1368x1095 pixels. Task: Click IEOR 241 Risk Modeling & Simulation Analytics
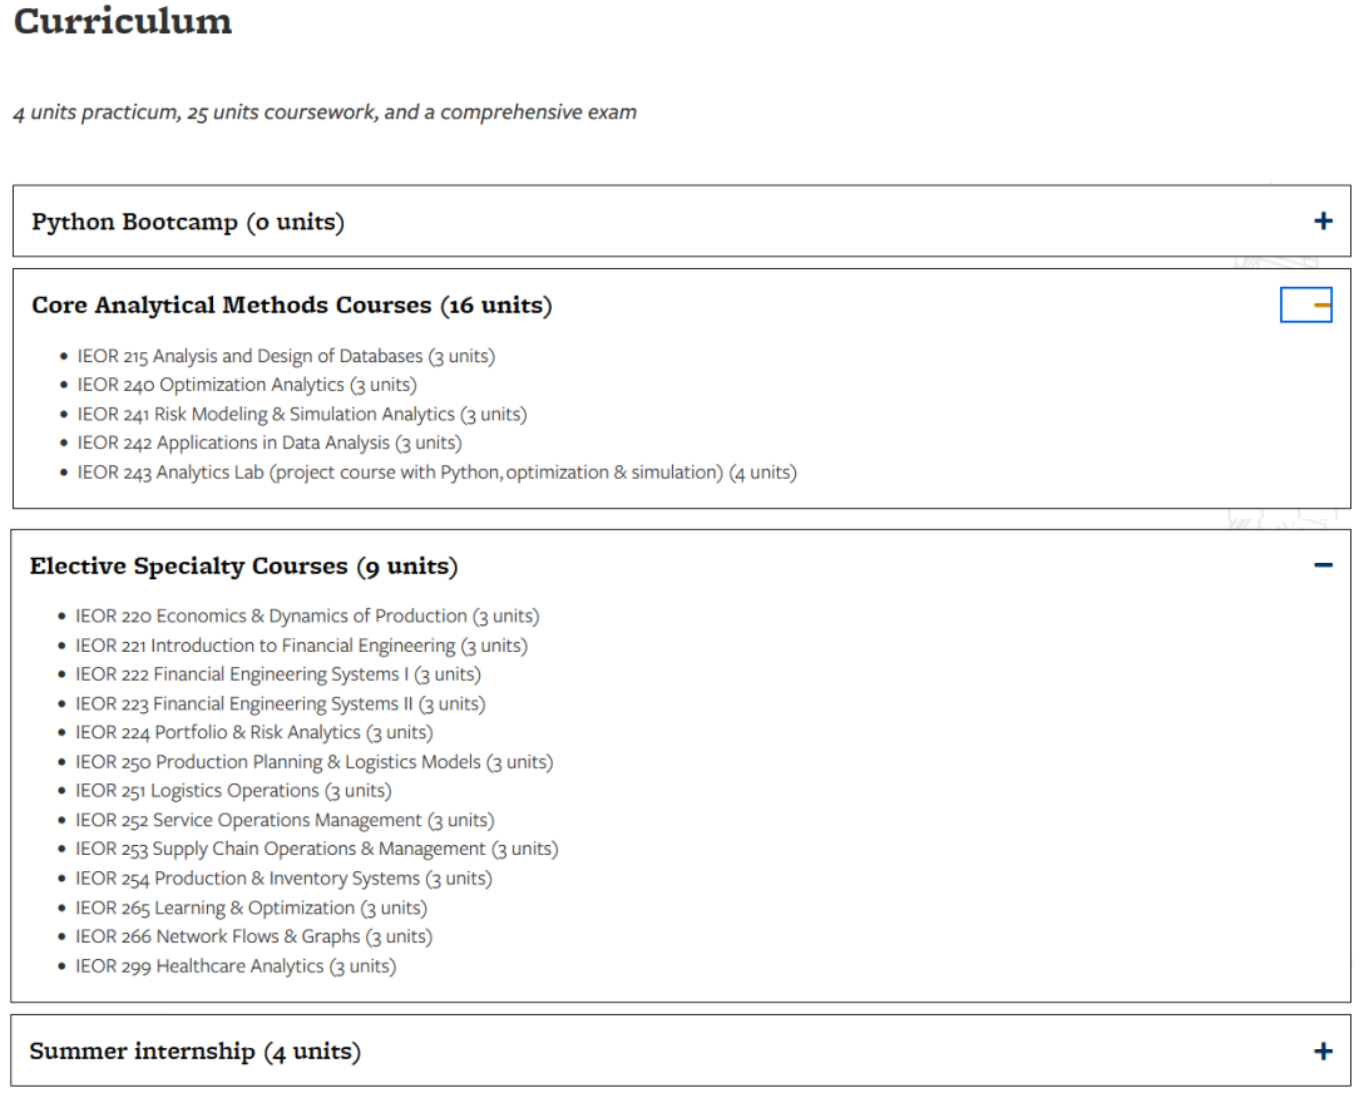click(302, 414)
